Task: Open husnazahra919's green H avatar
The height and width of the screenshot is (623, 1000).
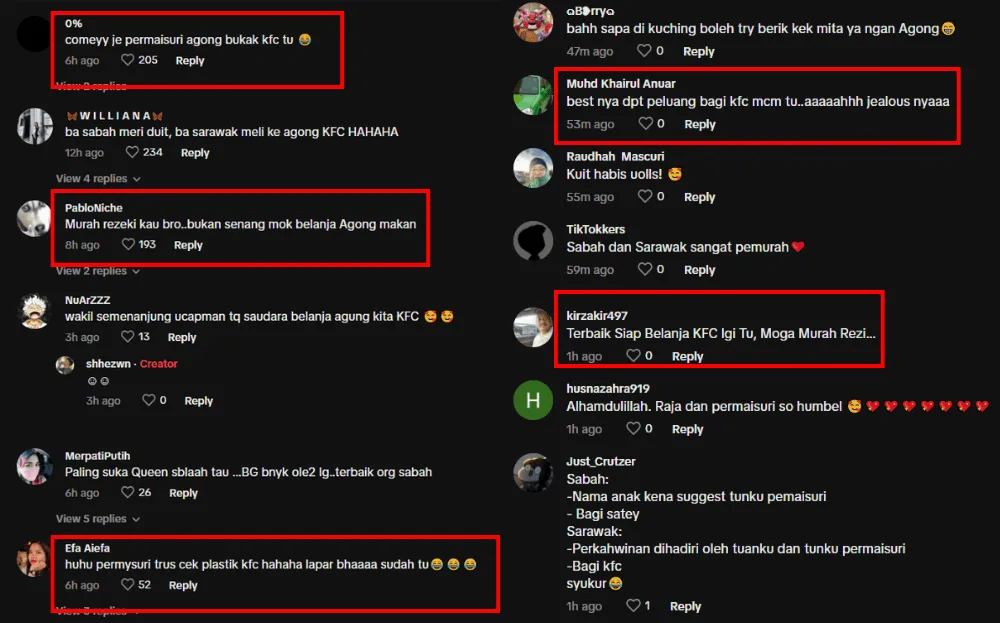Action: 533,400
